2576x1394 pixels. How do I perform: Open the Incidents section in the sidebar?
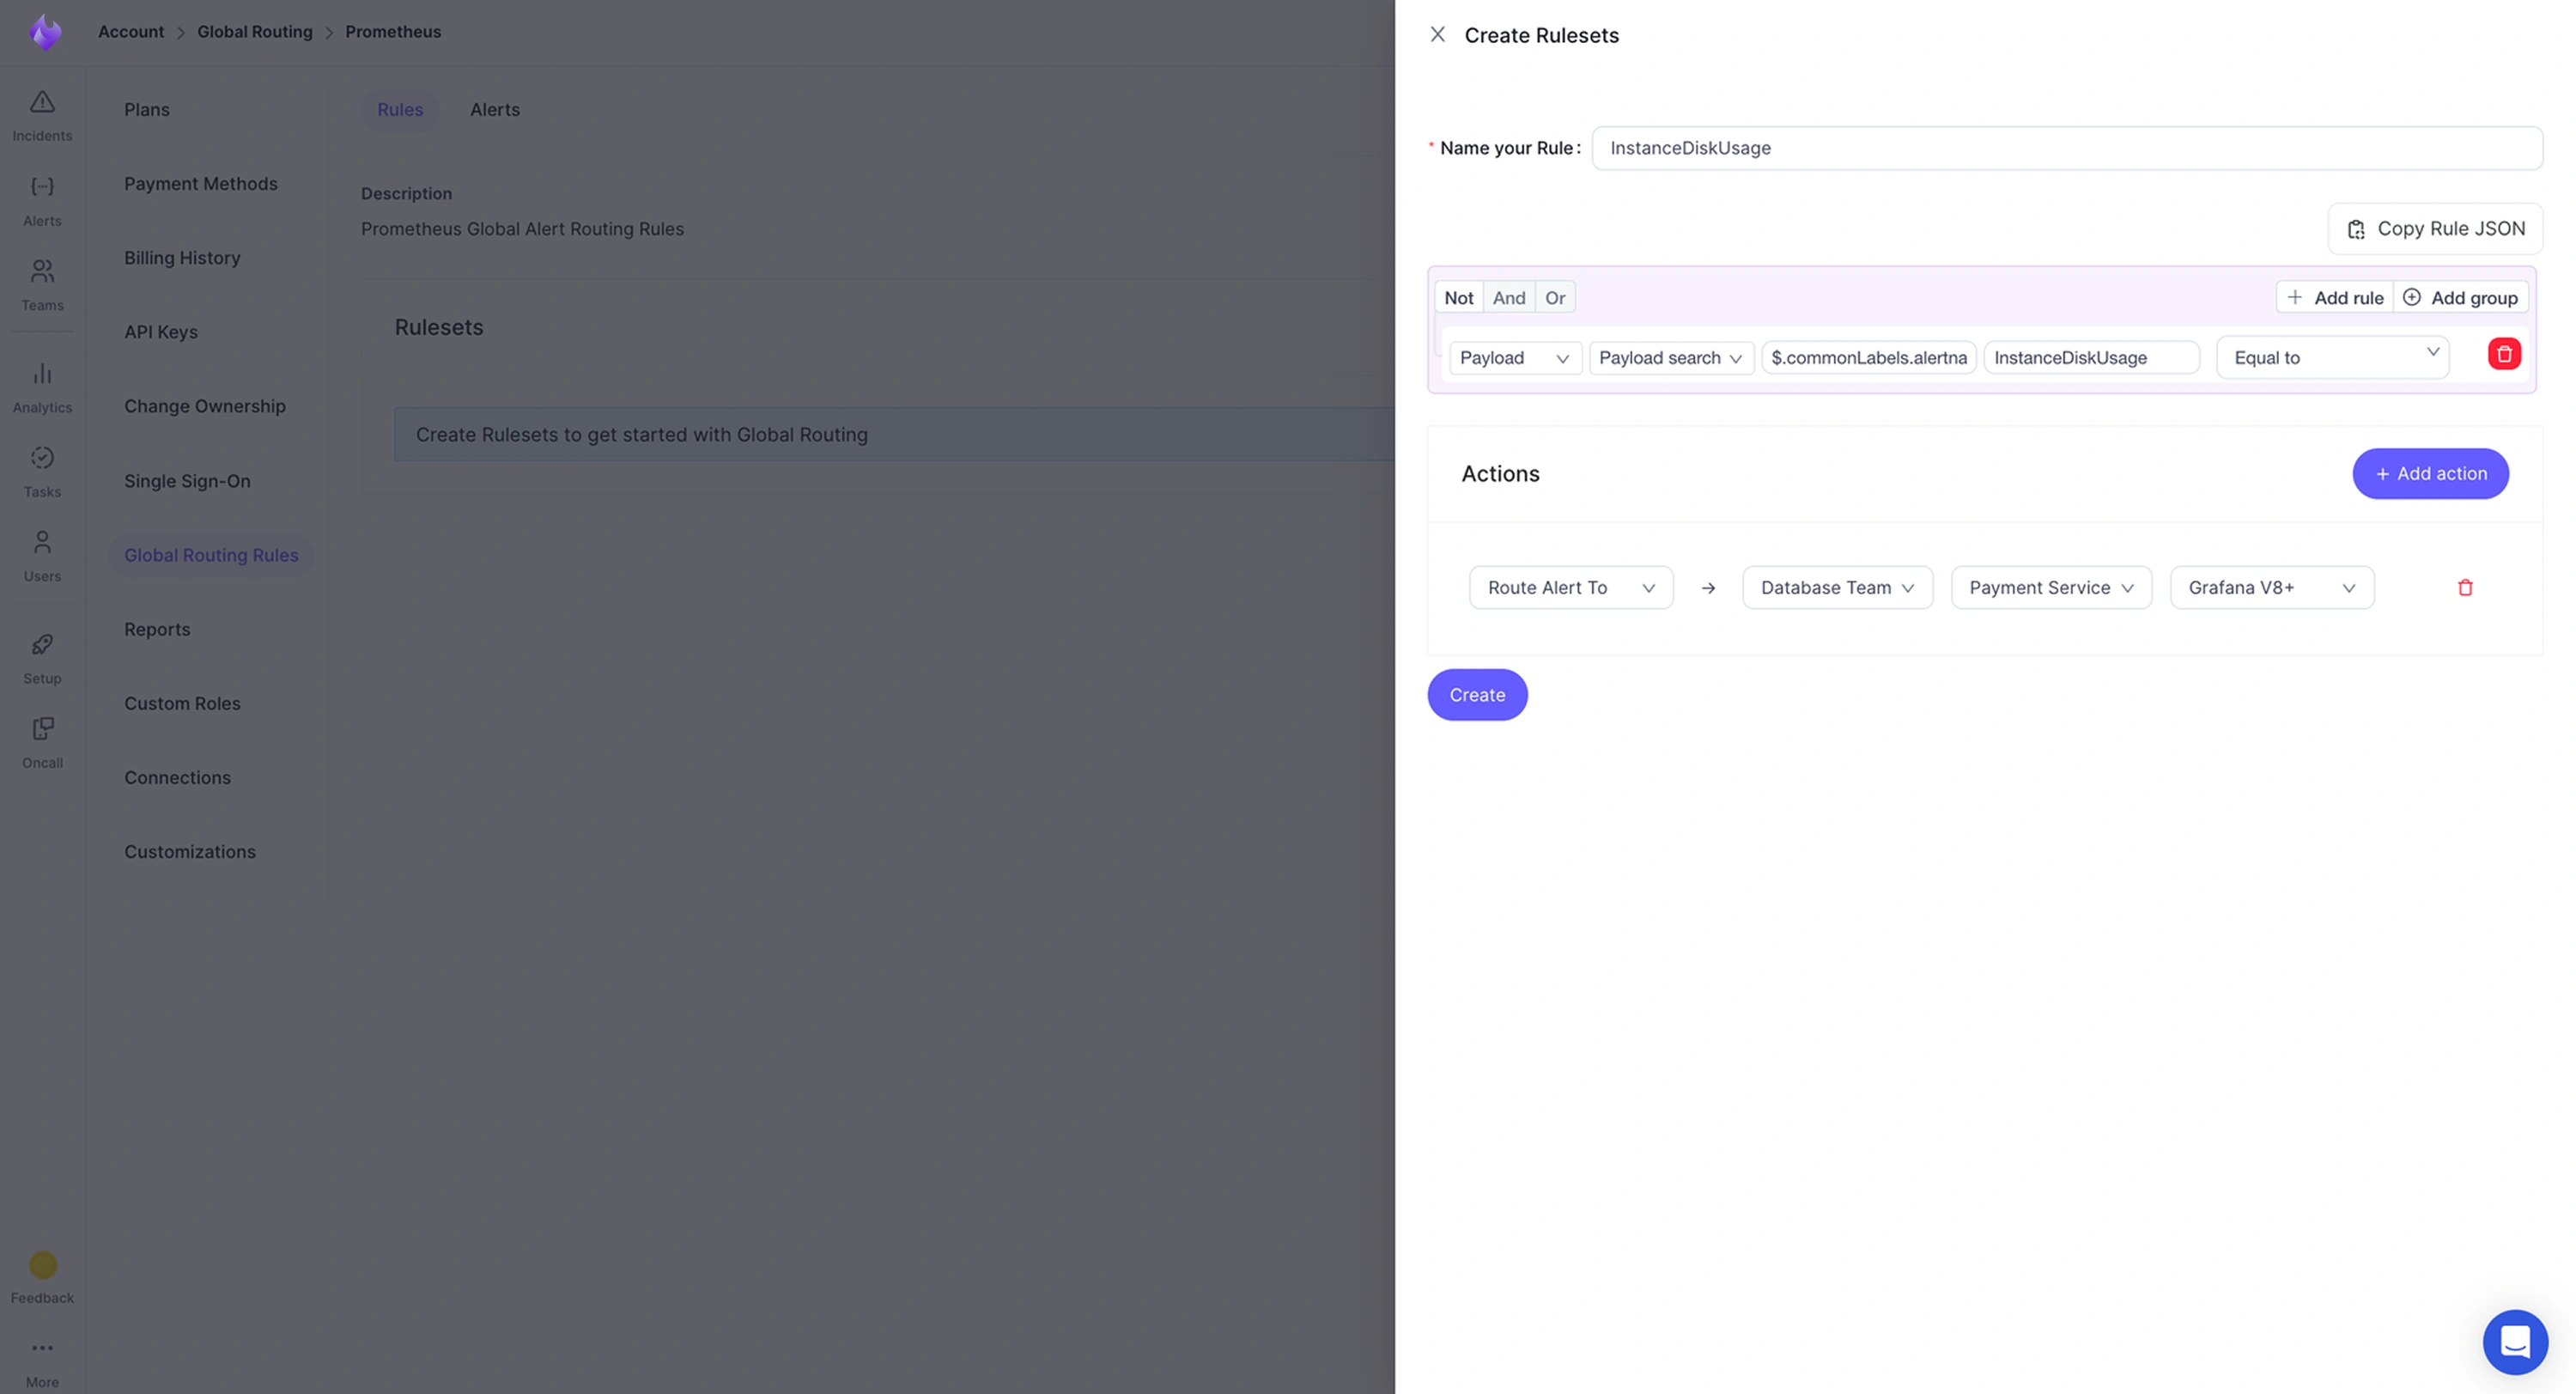[x=42, y=114]
